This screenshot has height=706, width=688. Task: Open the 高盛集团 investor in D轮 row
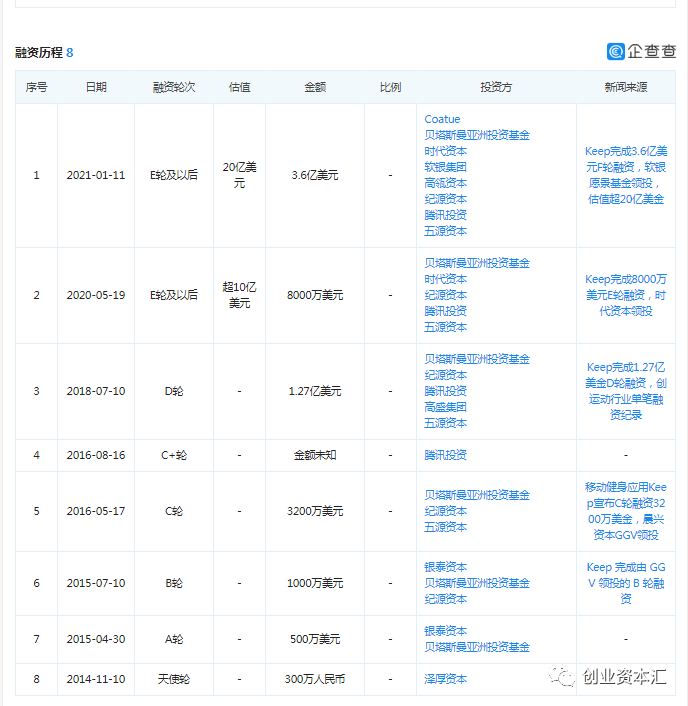click(445, 407)
